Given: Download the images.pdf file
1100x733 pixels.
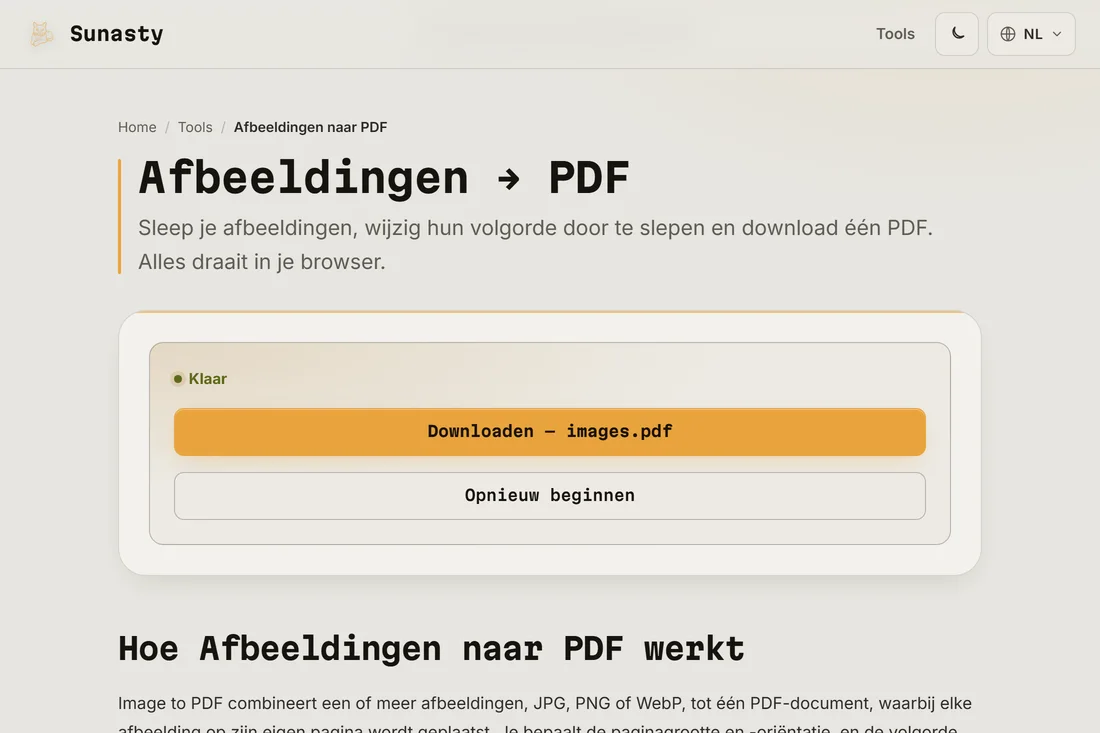Looking at the screenshot, I should (550, 432).
